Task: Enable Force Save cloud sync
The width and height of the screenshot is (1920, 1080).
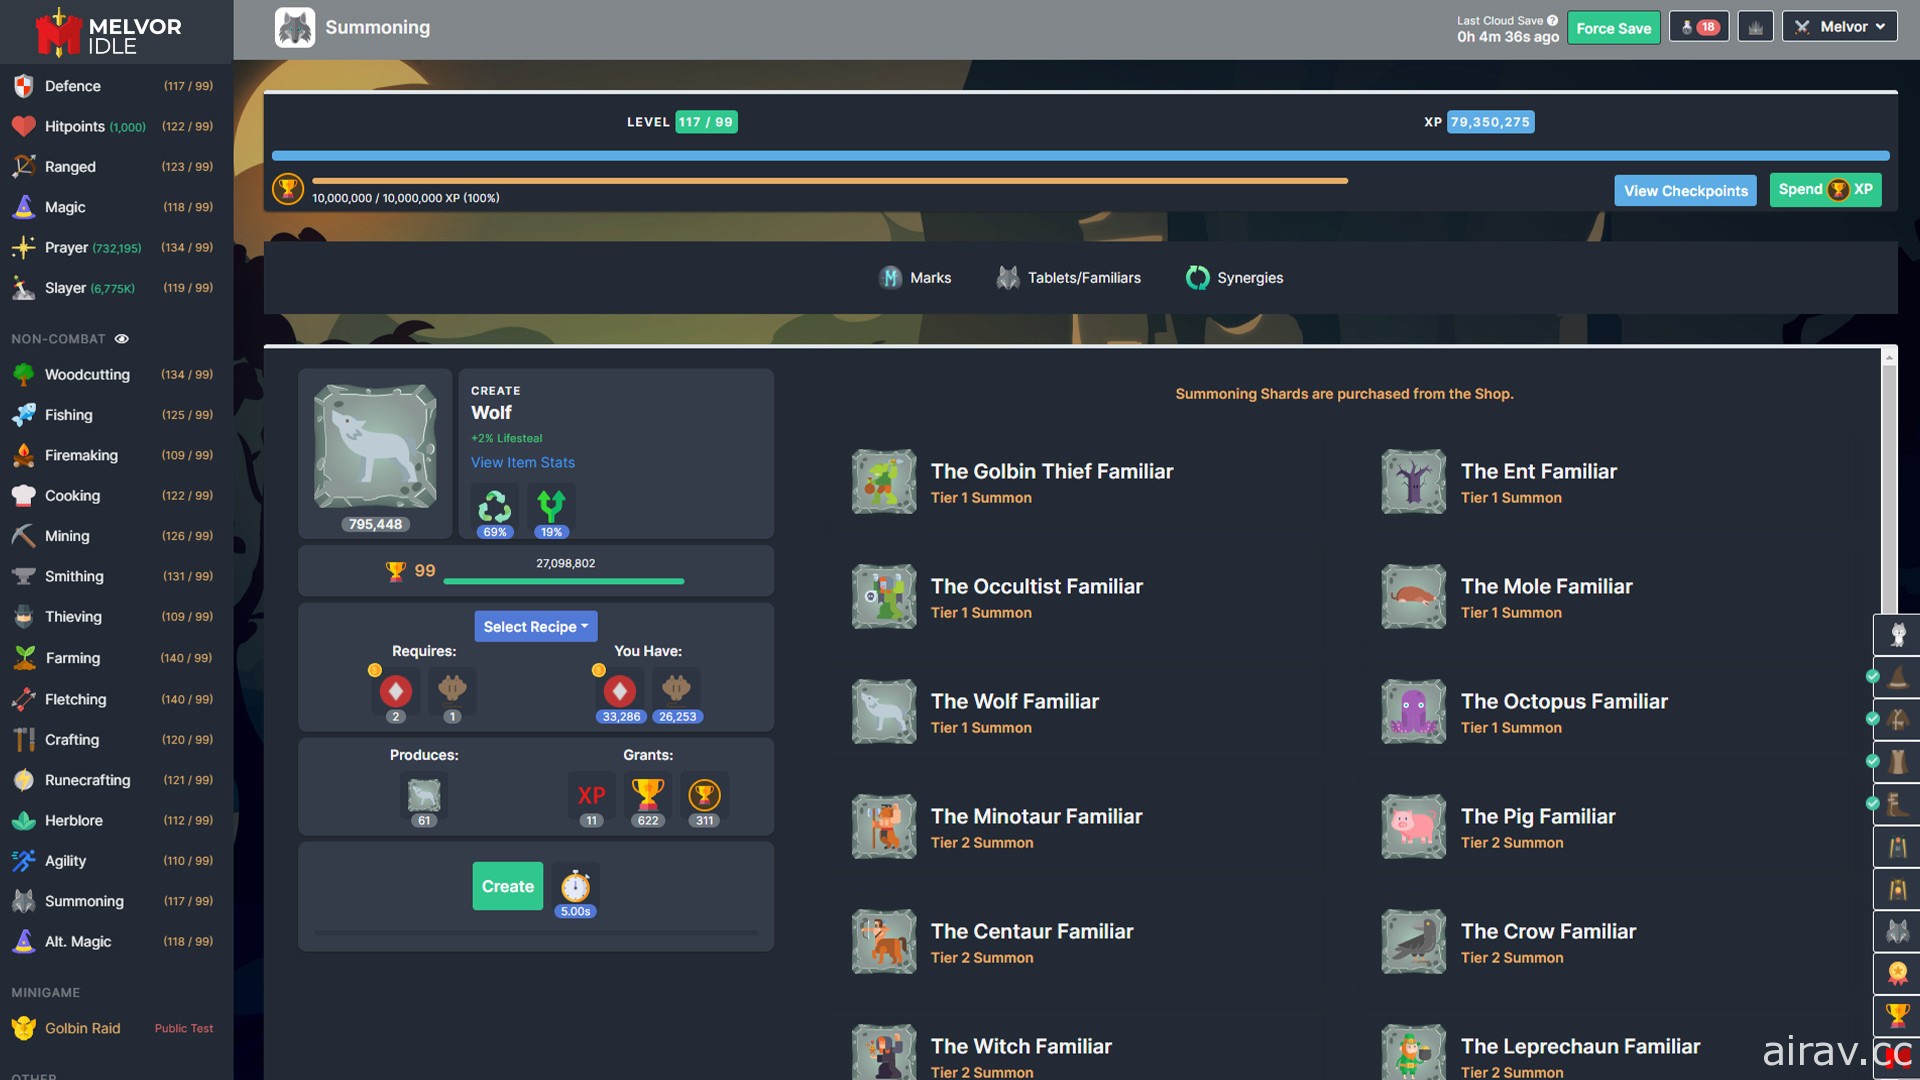Action: tap(1614, 25)
